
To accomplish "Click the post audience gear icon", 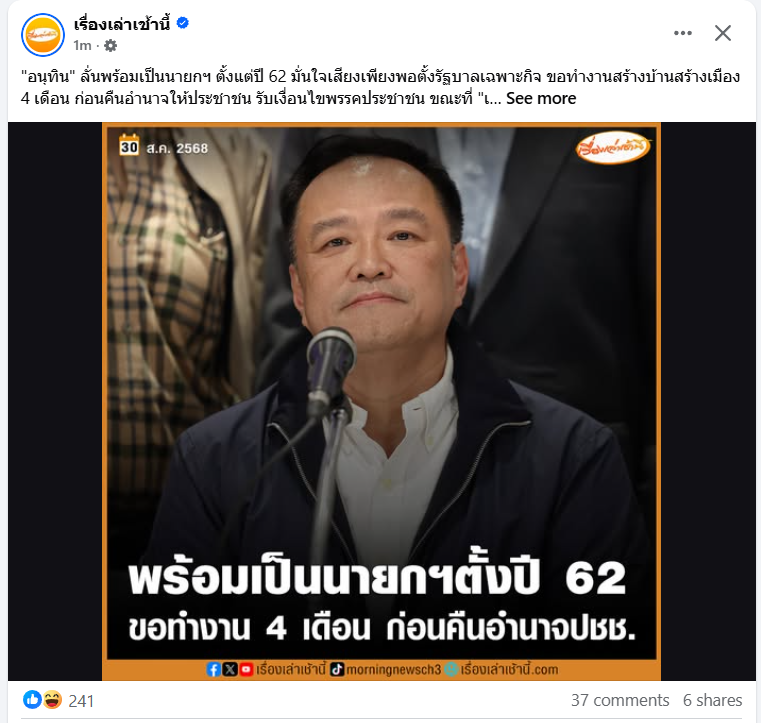I will click(x=111, y=46).
